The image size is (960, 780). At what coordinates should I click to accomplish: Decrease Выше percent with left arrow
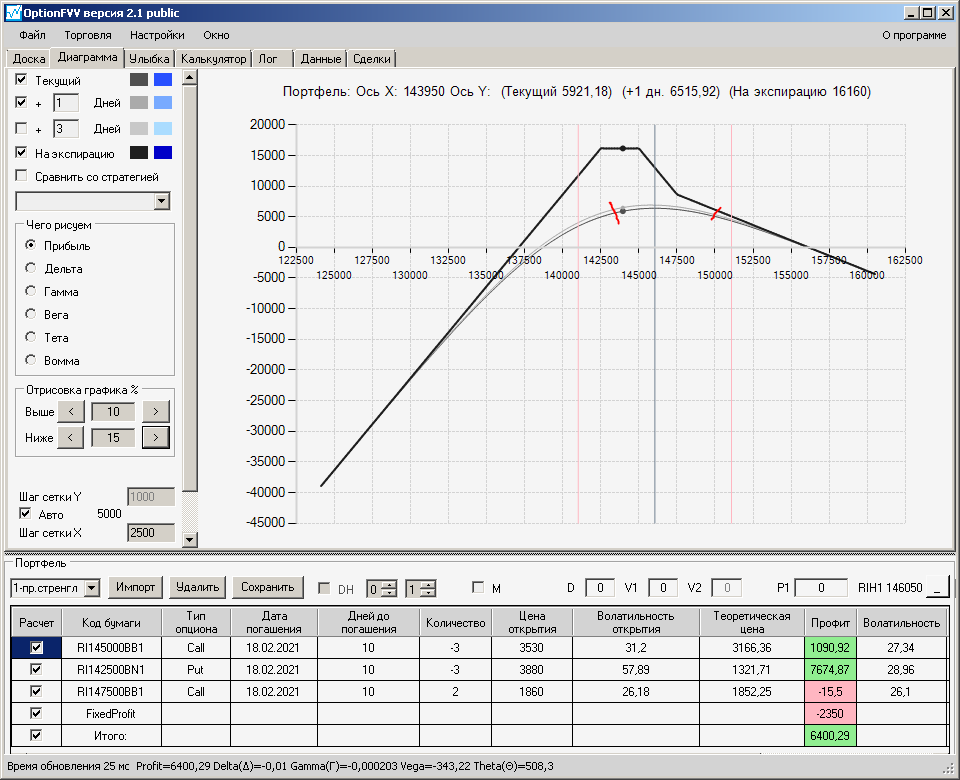[x=70, y=411]
